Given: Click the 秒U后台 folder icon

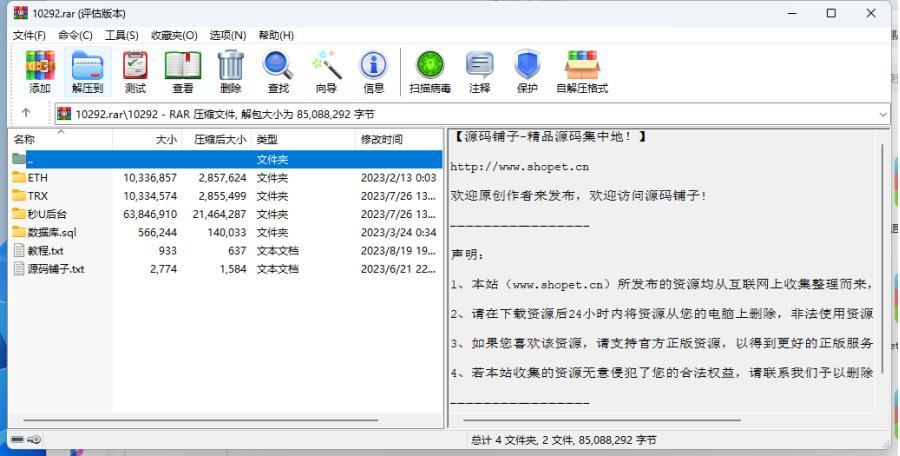Looking at the screenshot, I should 19,214.
